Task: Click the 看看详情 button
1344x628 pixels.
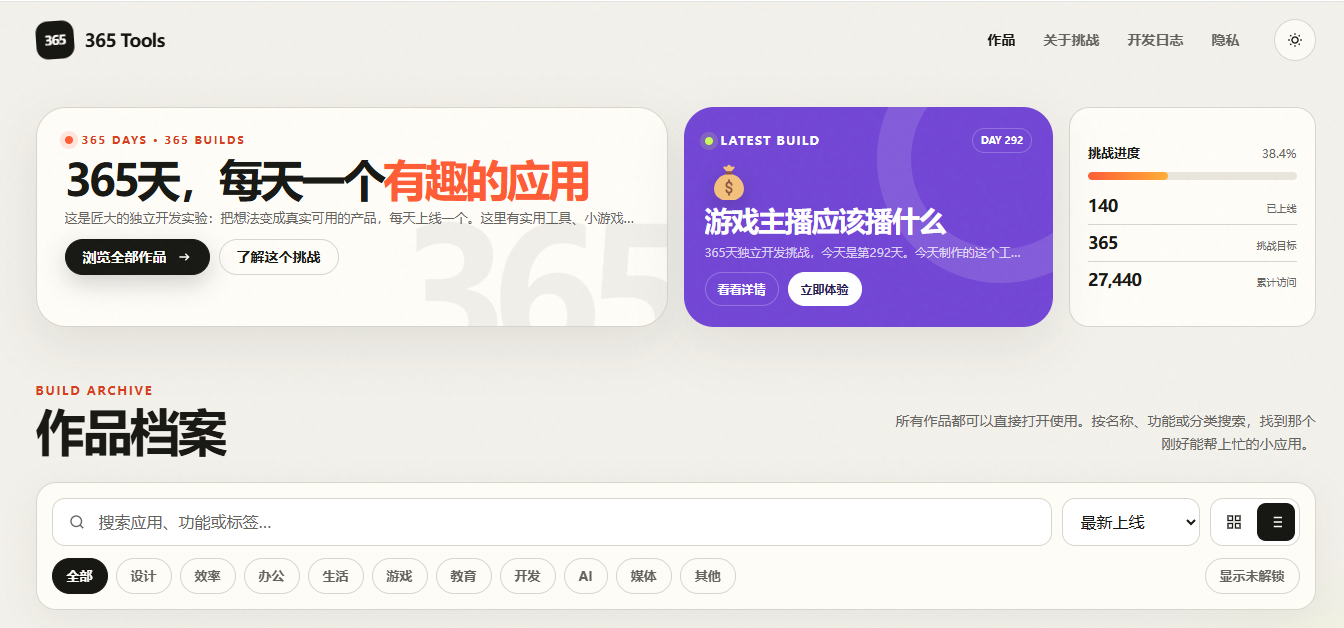Action: (x=742, y=289)
